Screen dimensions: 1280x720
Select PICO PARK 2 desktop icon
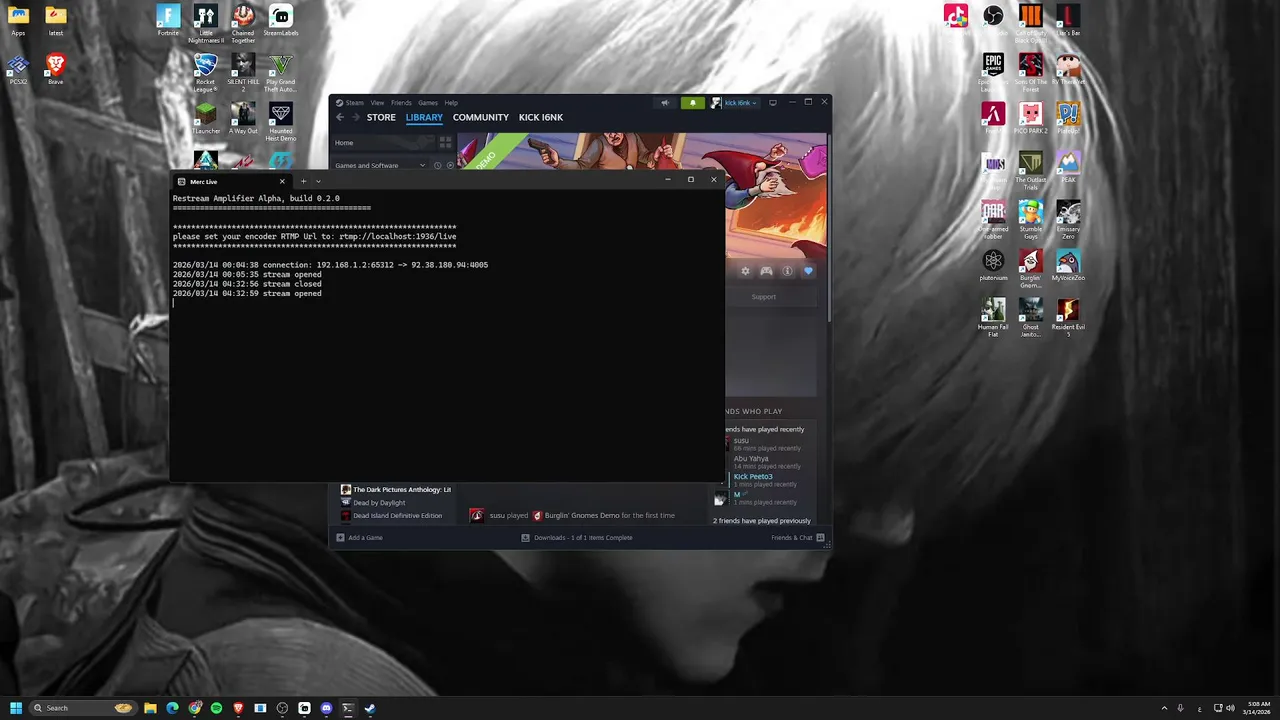[1030, 118]
